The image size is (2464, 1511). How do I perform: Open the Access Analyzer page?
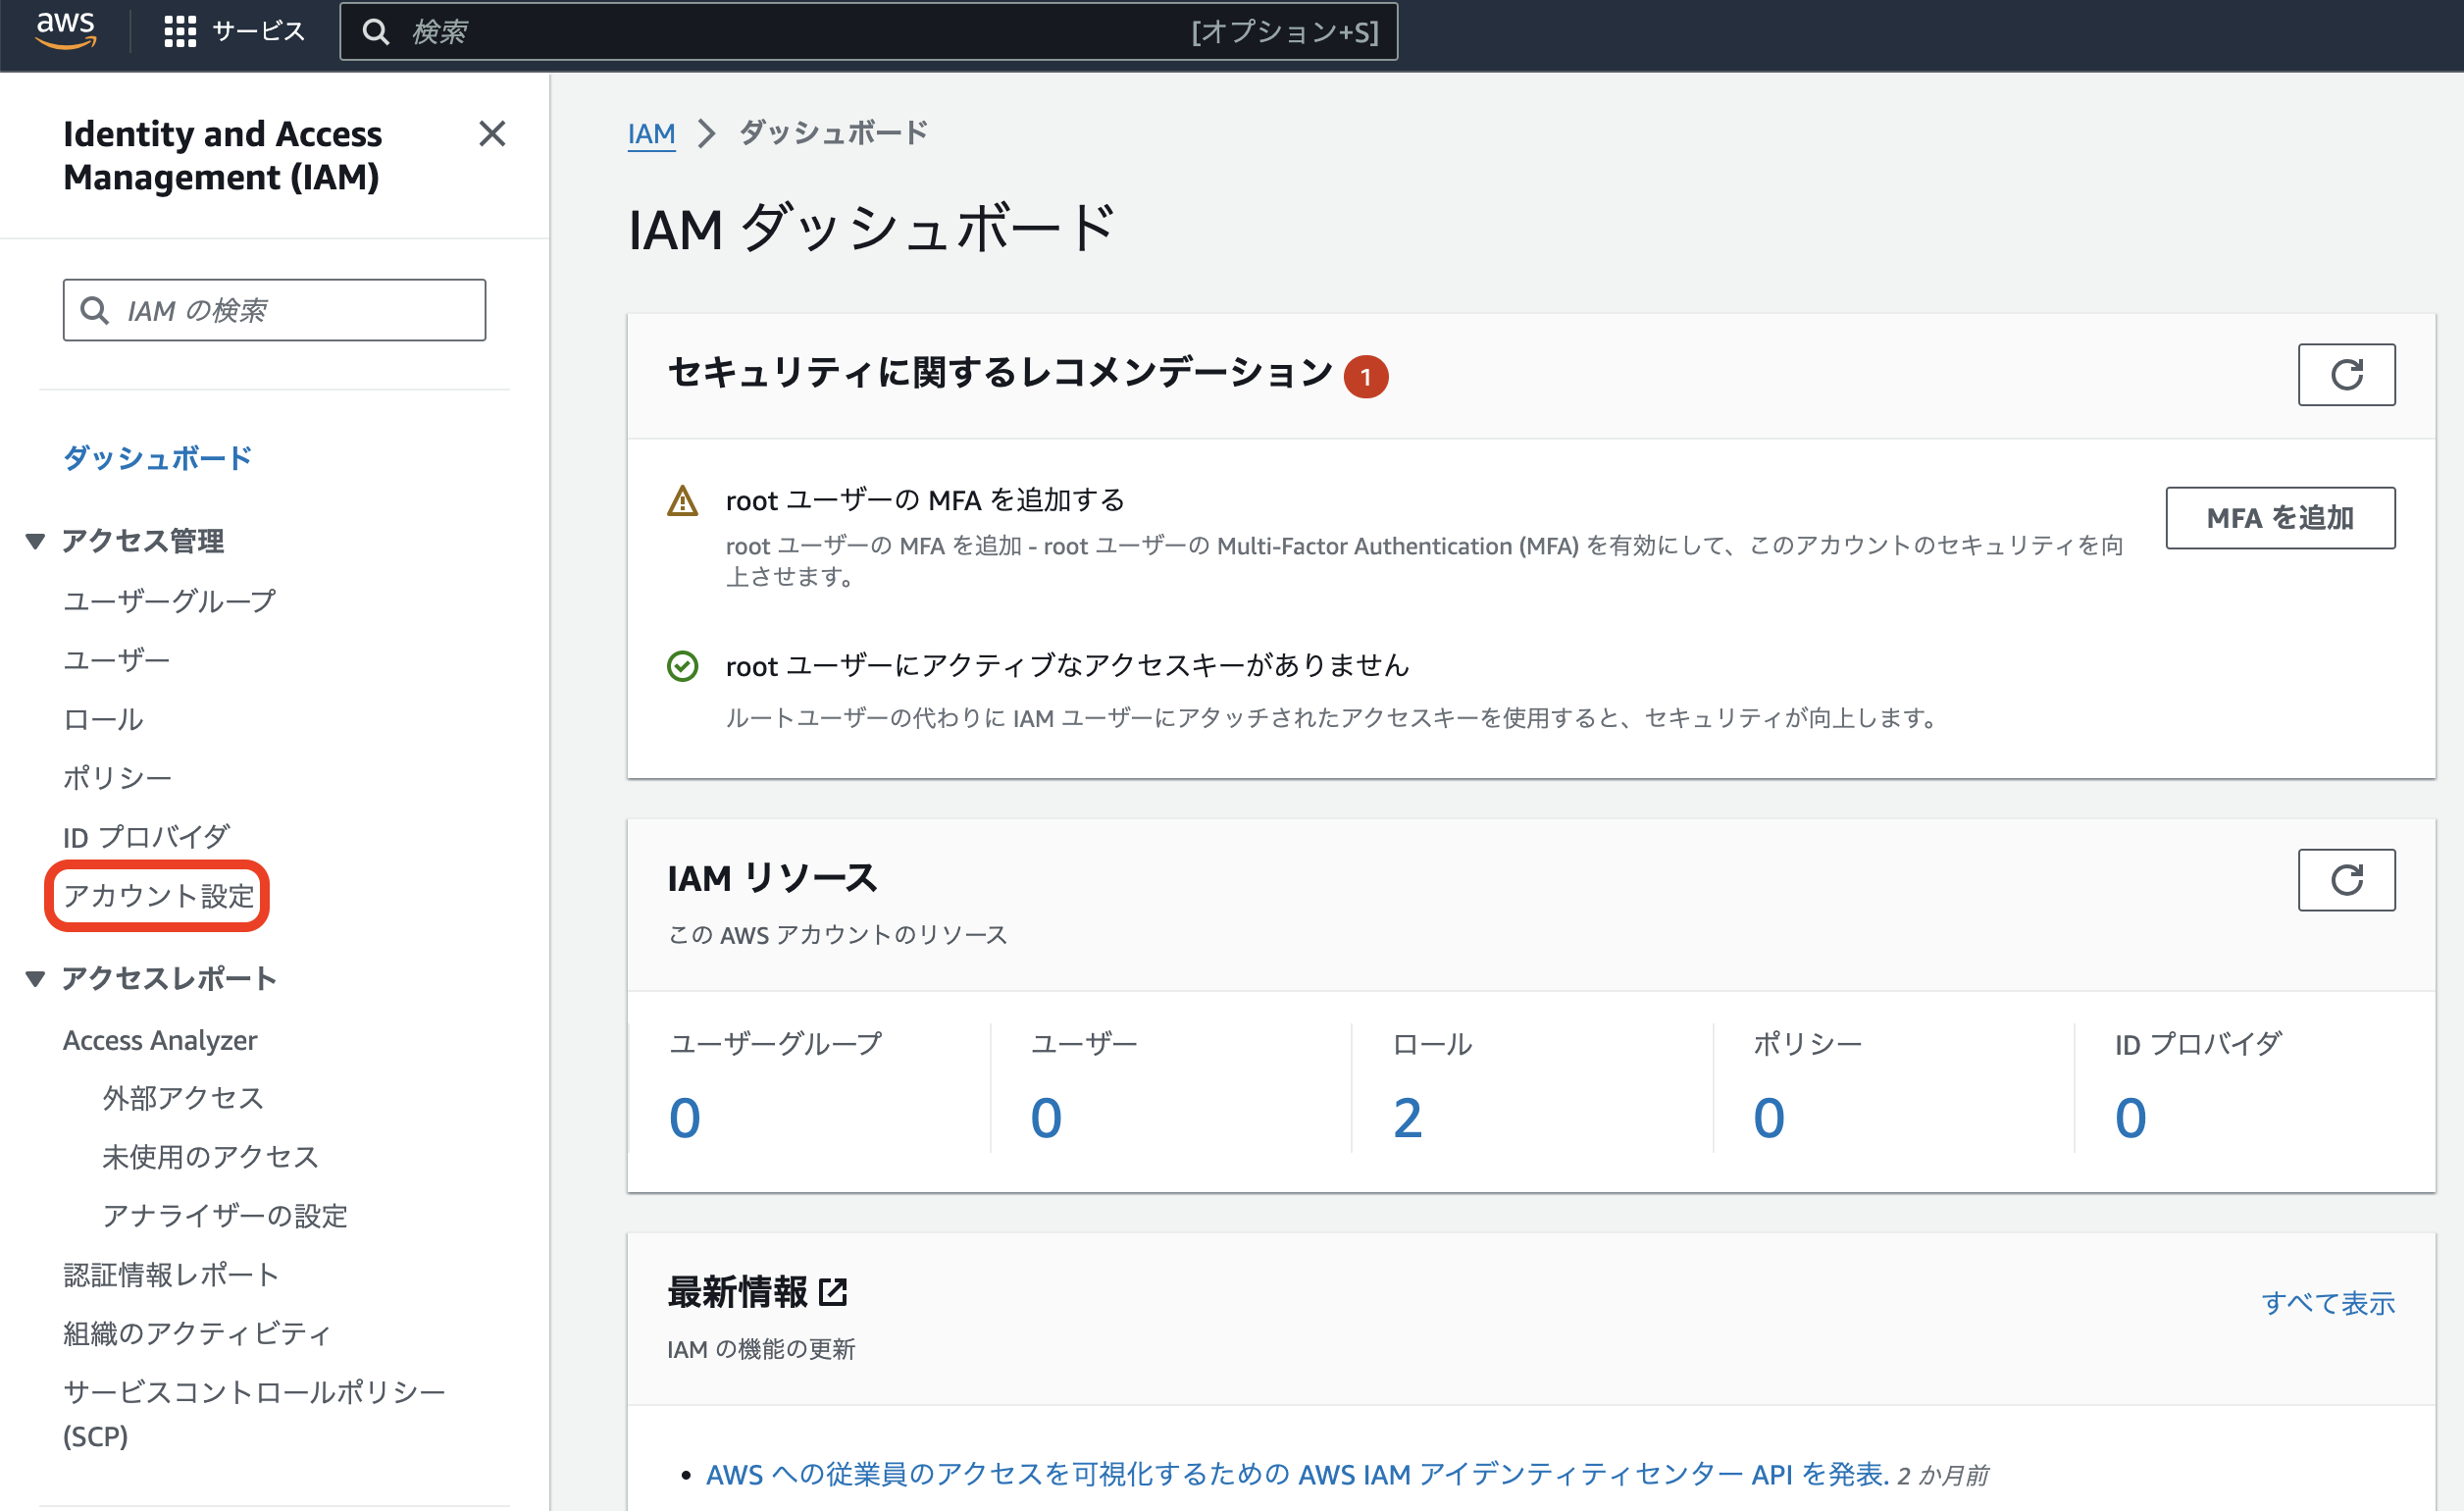[x=160, y=1039]
